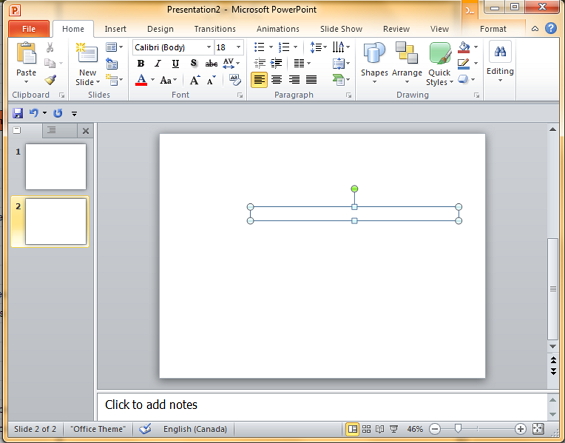Click the Paste clipboard icon

pyautogui.click(x=26, y=53)
